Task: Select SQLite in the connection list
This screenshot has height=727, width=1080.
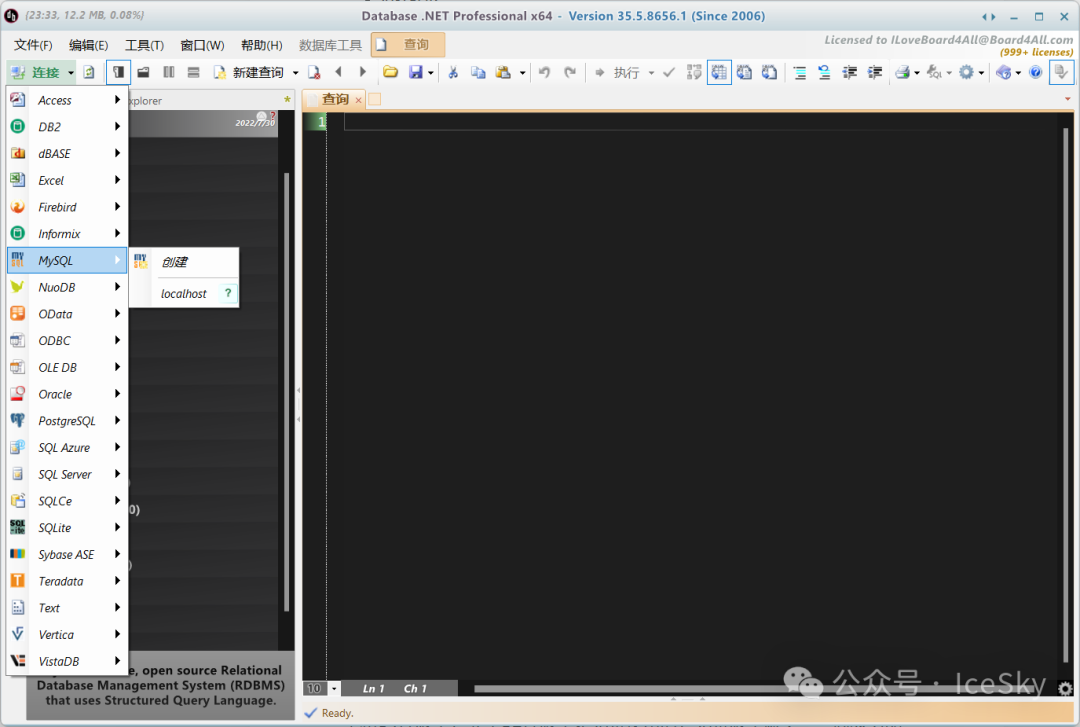Action: click(x=55, y=528)
